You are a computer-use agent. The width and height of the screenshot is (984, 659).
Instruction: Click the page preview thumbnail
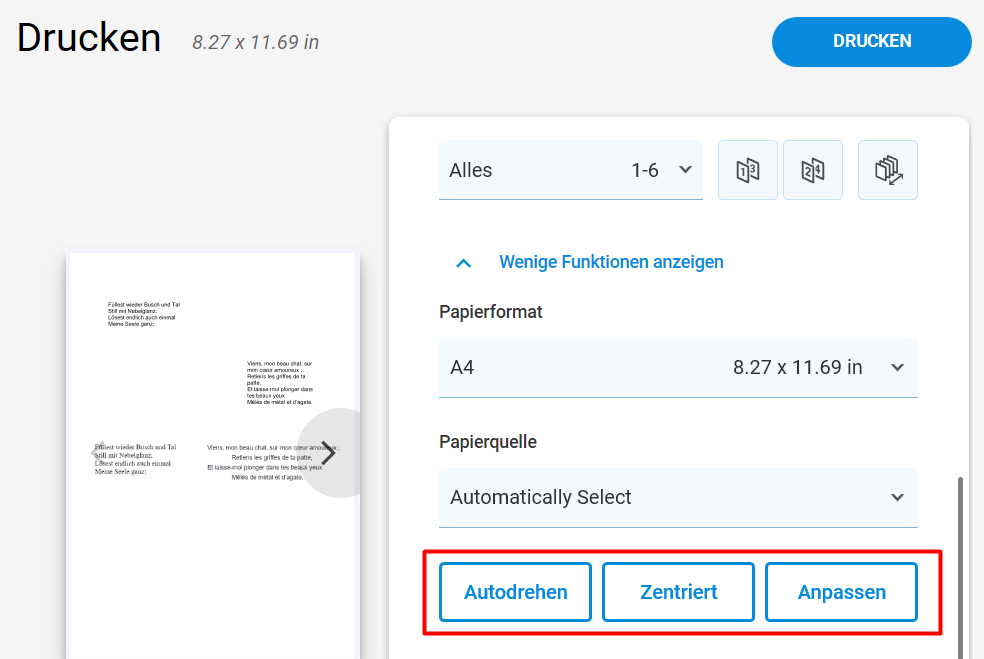pos(213,455)
